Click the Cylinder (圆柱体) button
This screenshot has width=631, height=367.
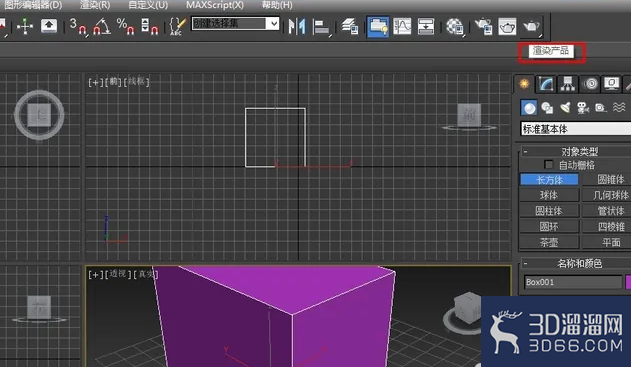(x=549, y=210)
